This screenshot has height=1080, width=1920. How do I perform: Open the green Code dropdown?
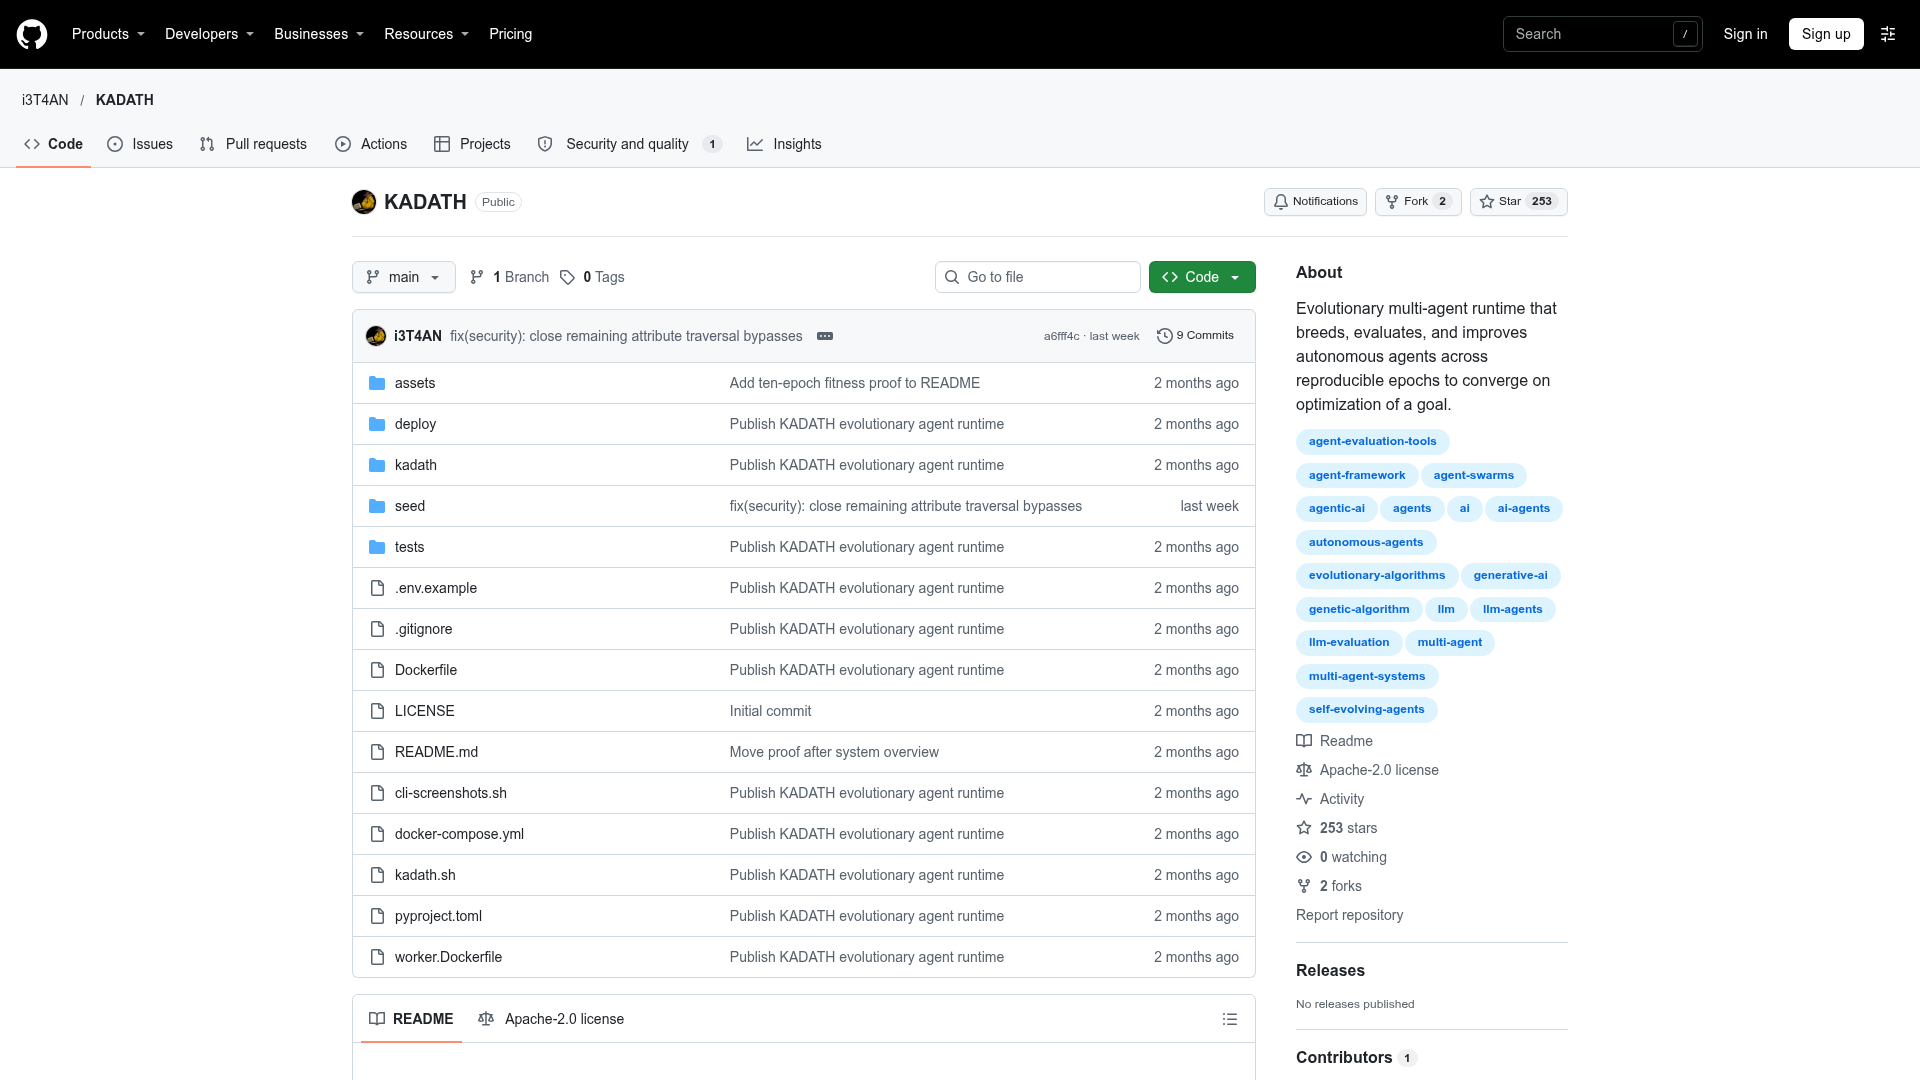[1202, 277]
